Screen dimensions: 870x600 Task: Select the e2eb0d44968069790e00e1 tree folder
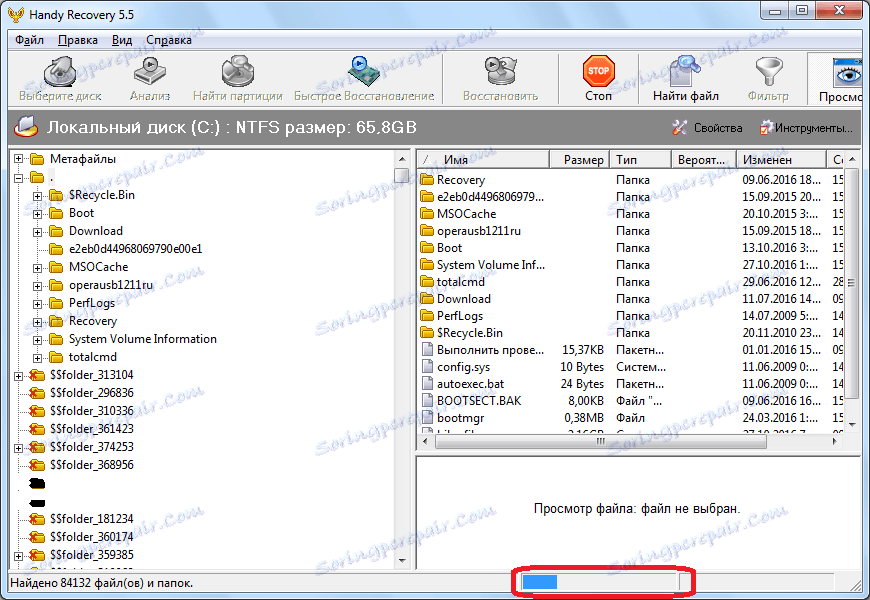(135, 249)
